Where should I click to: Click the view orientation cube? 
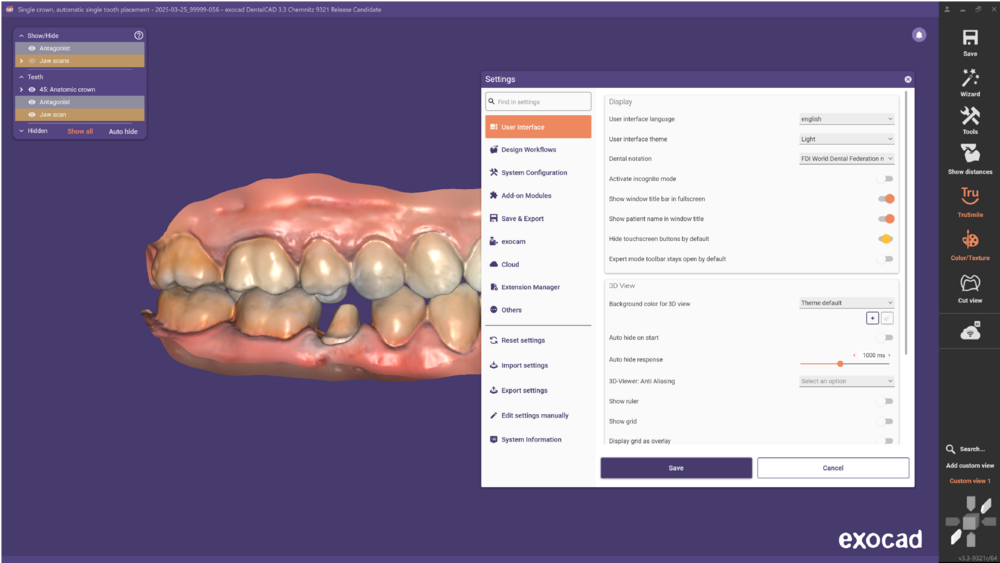tap(970, 522)
